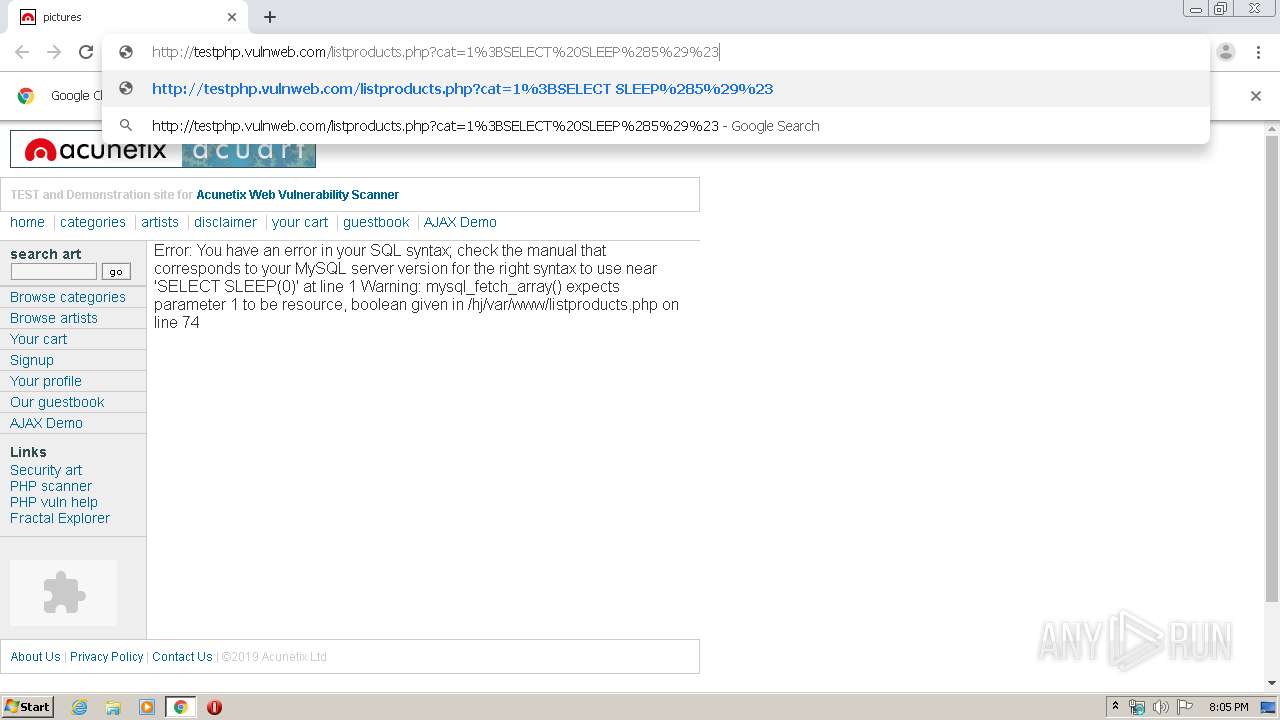Screen dimensions: 1280x720
Task: Click the URL address bar text
Action: point(435,52)
